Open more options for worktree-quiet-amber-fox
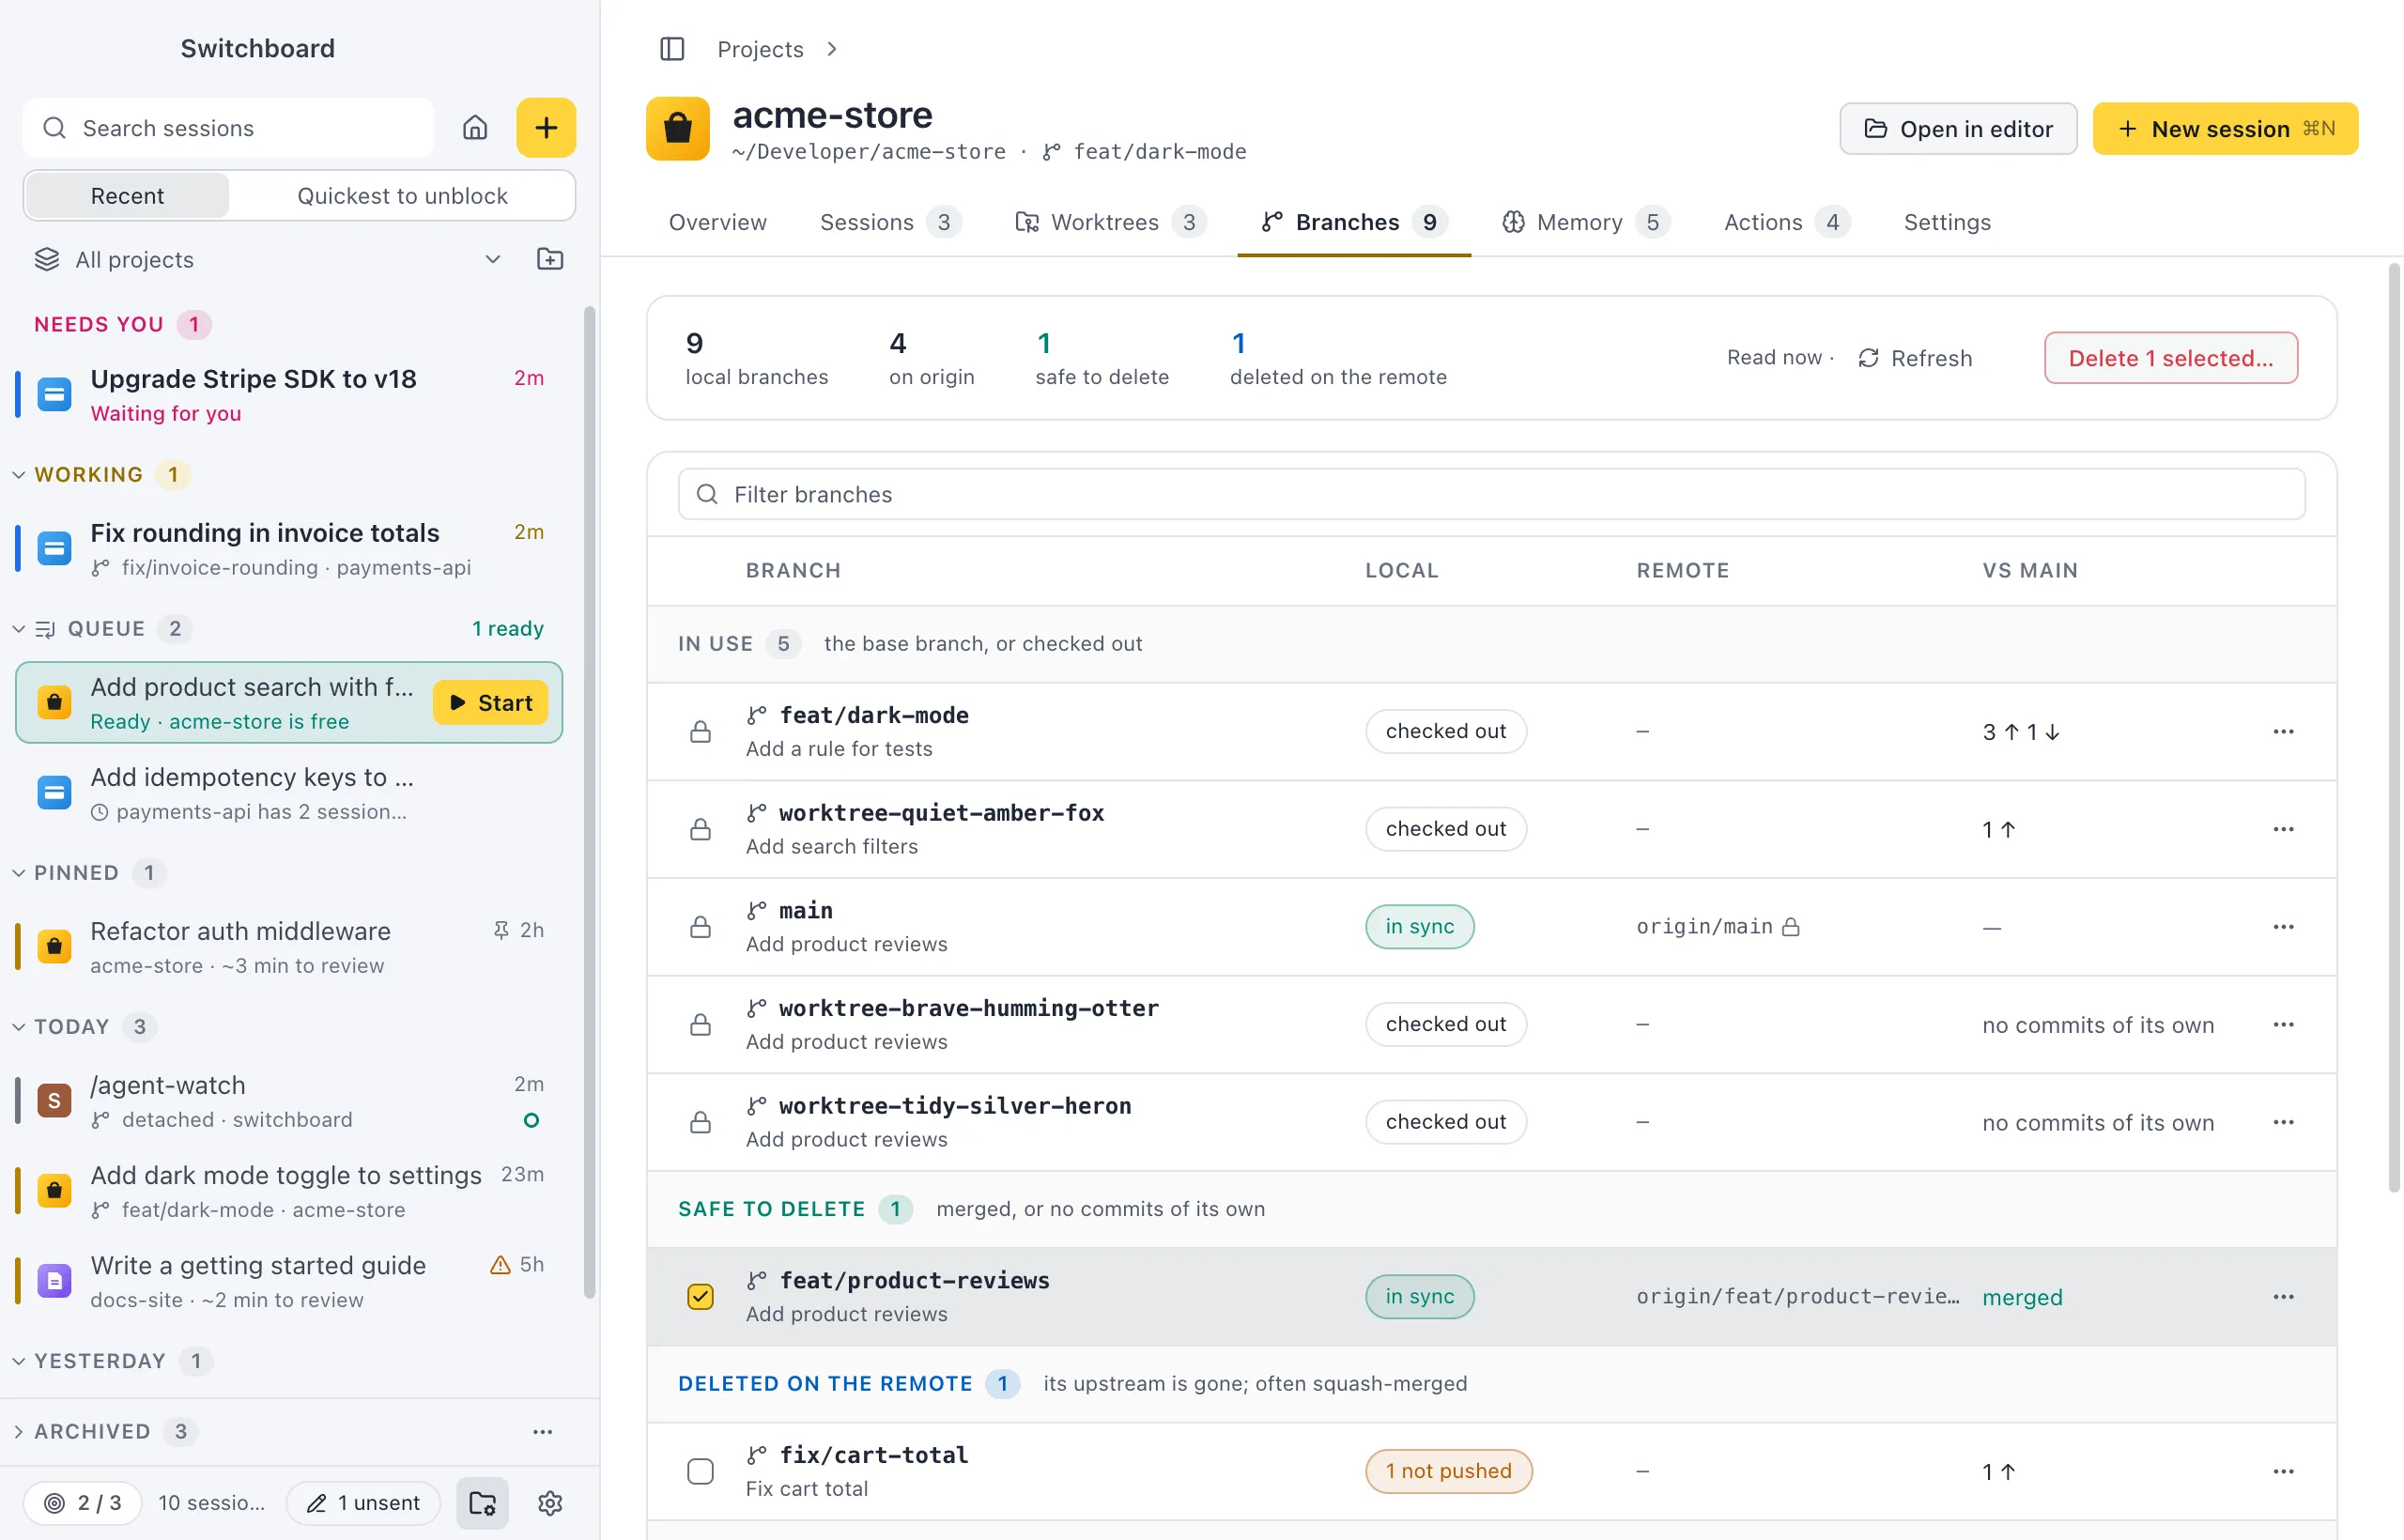This screenshot has height=1540, width=2404. 2283,829
